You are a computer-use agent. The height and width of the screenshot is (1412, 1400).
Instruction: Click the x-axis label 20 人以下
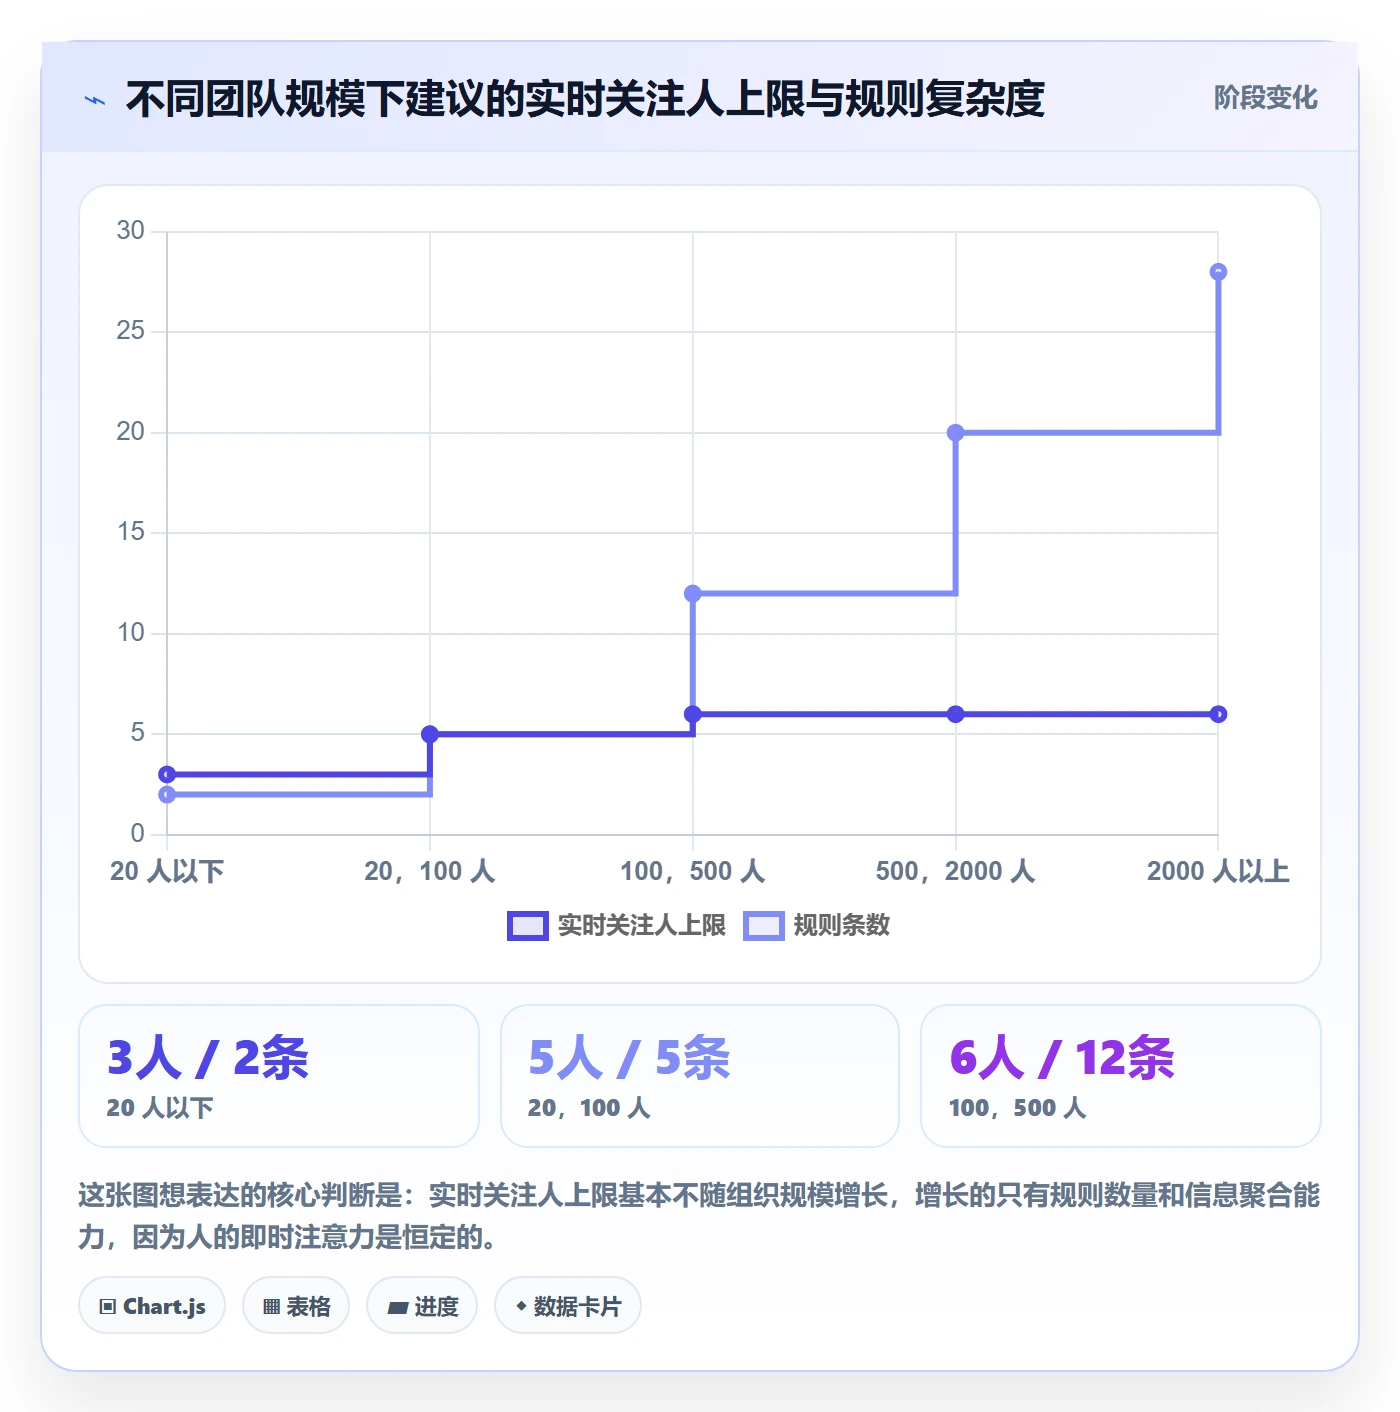[x=167, y=871]
